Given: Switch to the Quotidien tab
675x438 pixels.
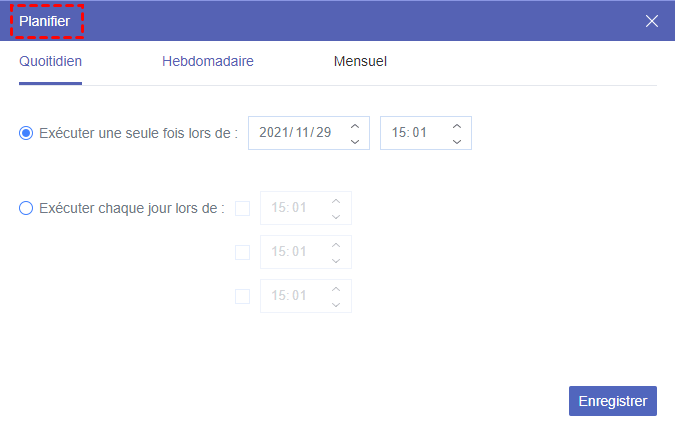Looking at the screenshot, I should click(50, 61).
